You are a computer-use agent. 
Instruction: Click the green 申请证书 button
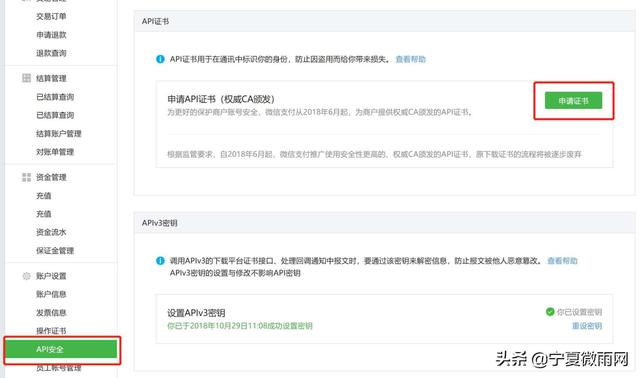[573, 100]
